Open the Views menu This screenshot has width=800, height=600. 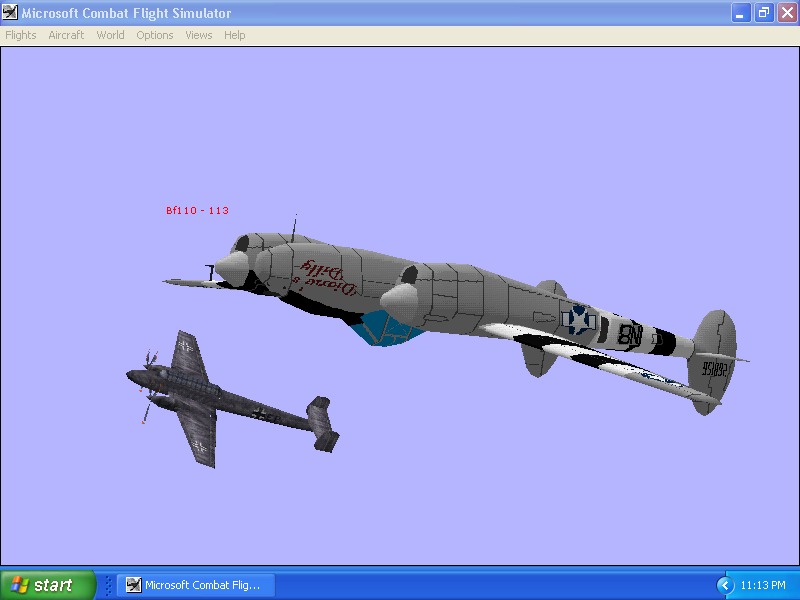coord(198,35)
